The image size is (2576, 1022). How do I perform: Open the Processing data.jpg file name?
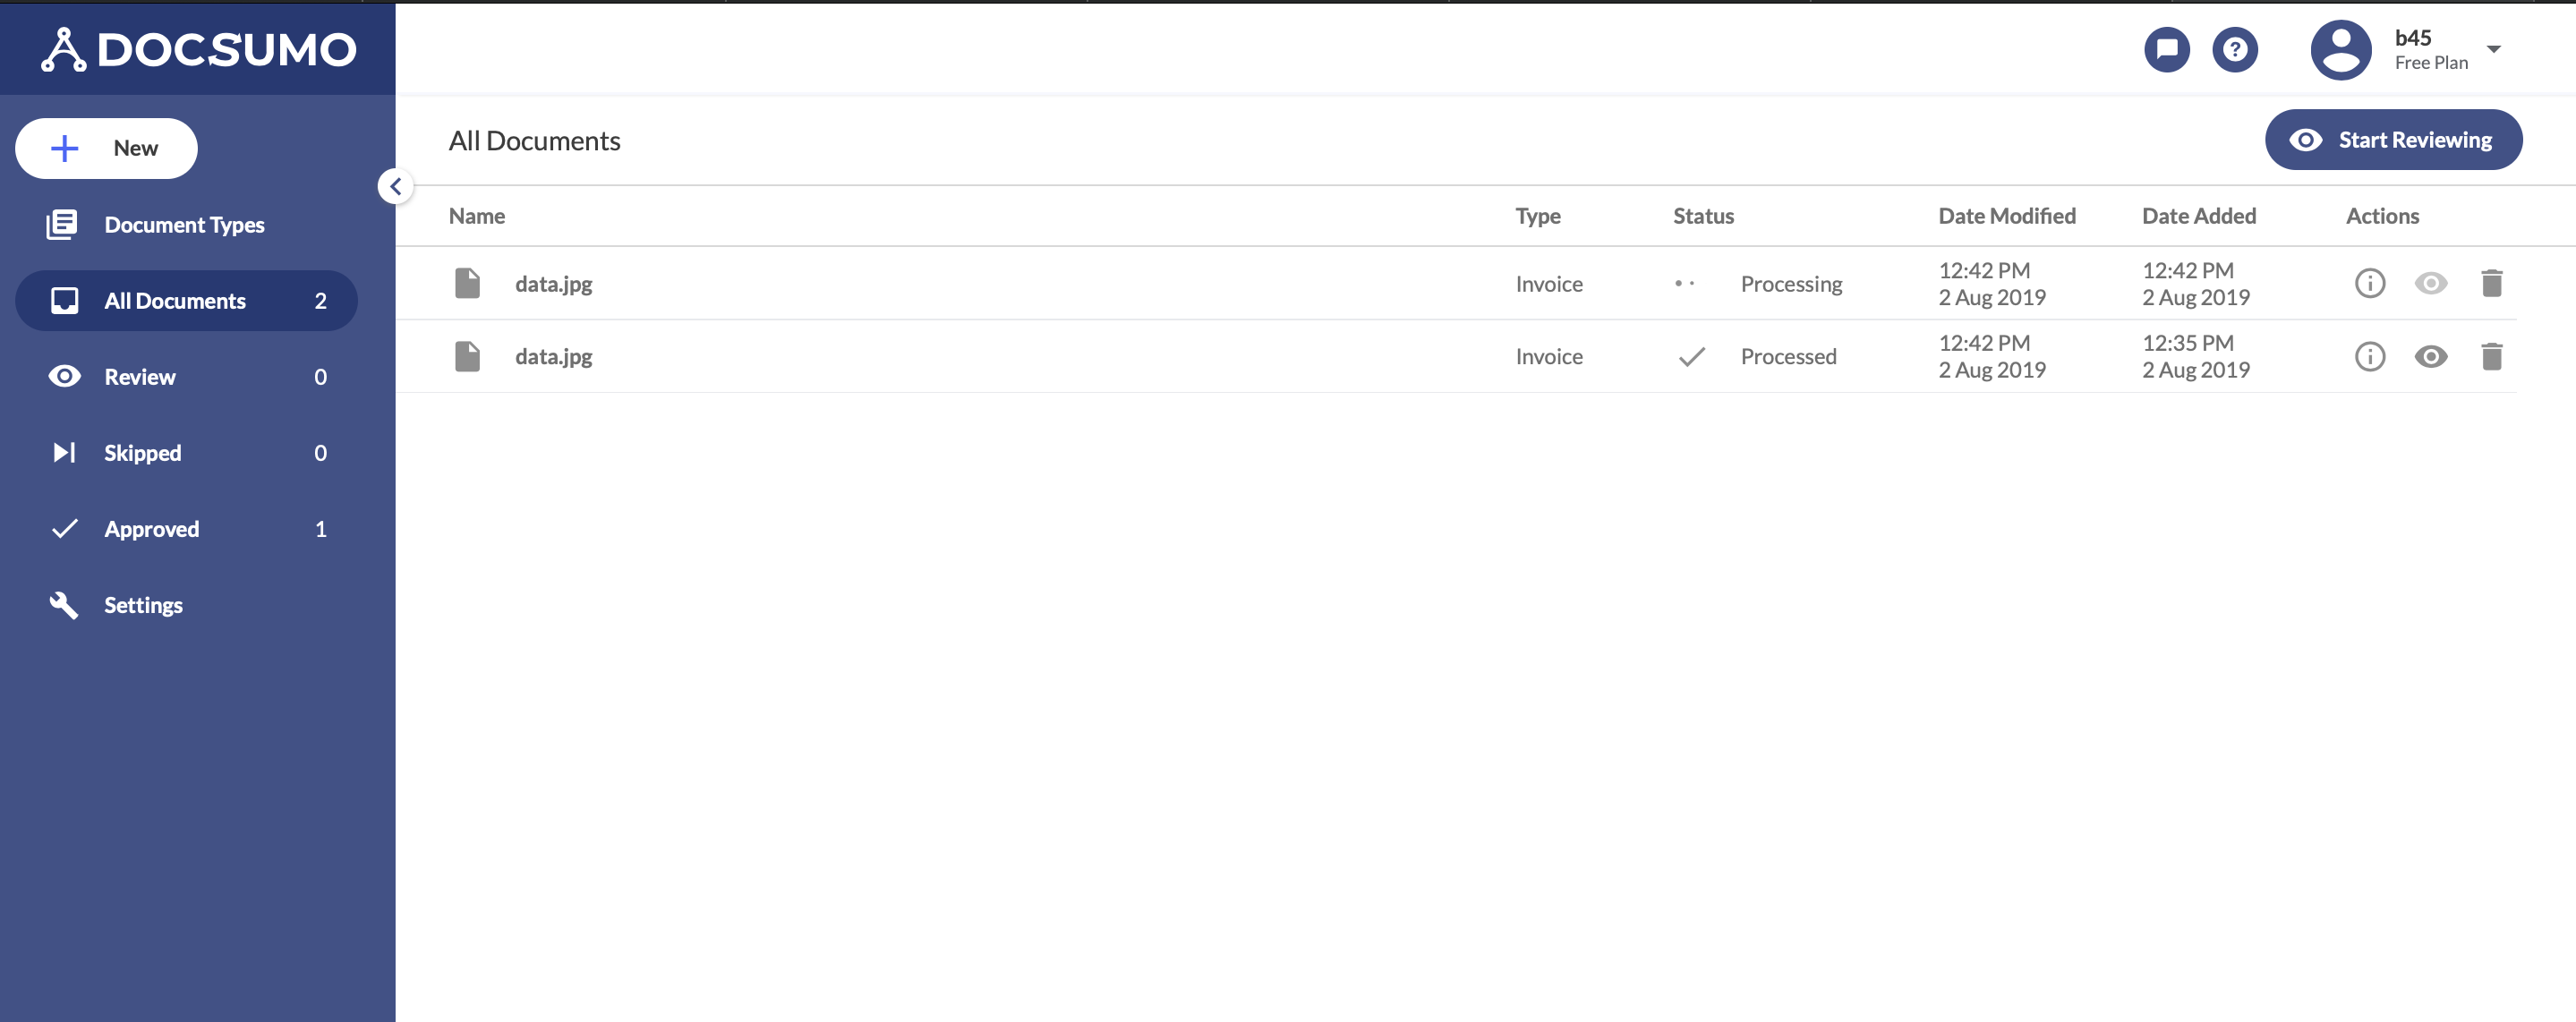click(x=553, y=284)
